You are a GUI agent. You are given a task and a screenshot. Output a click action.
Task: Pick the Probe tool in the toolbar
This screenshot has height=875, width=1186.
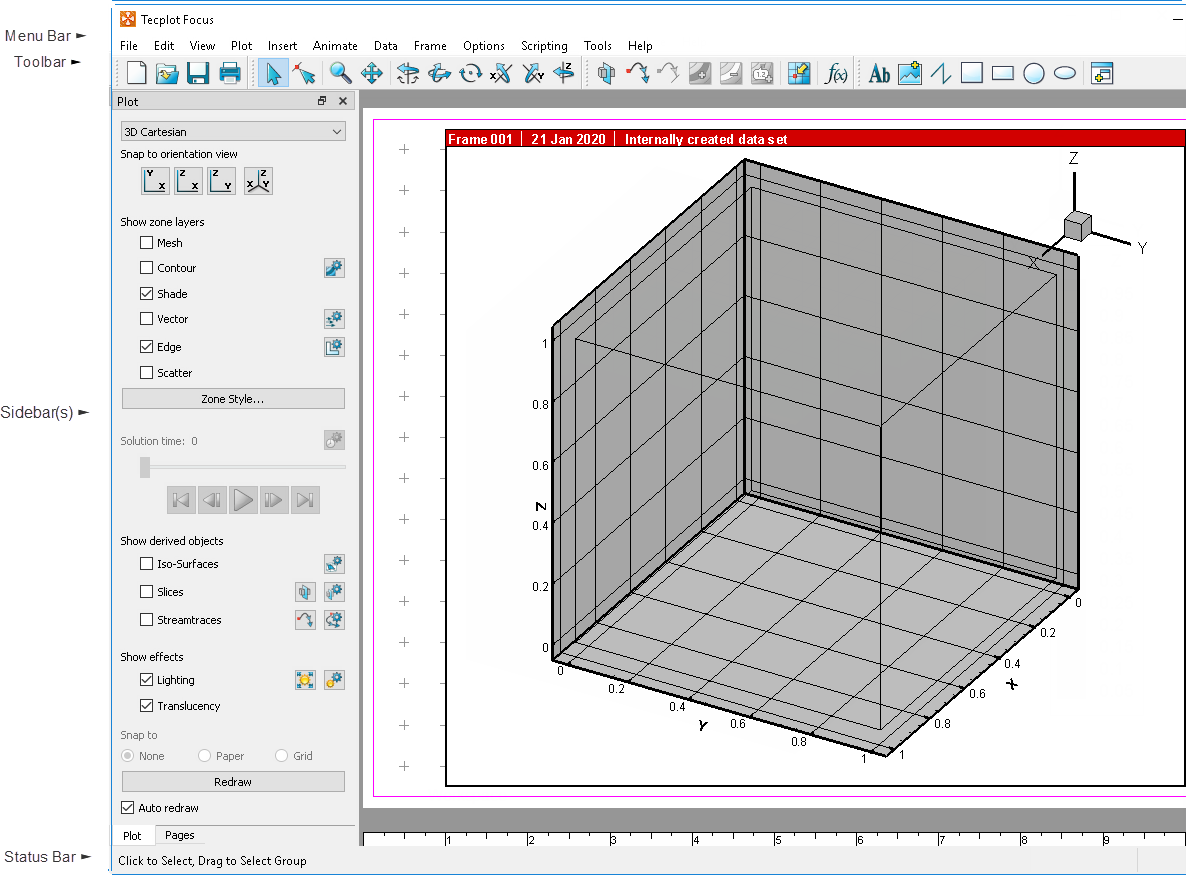(799, 73)
